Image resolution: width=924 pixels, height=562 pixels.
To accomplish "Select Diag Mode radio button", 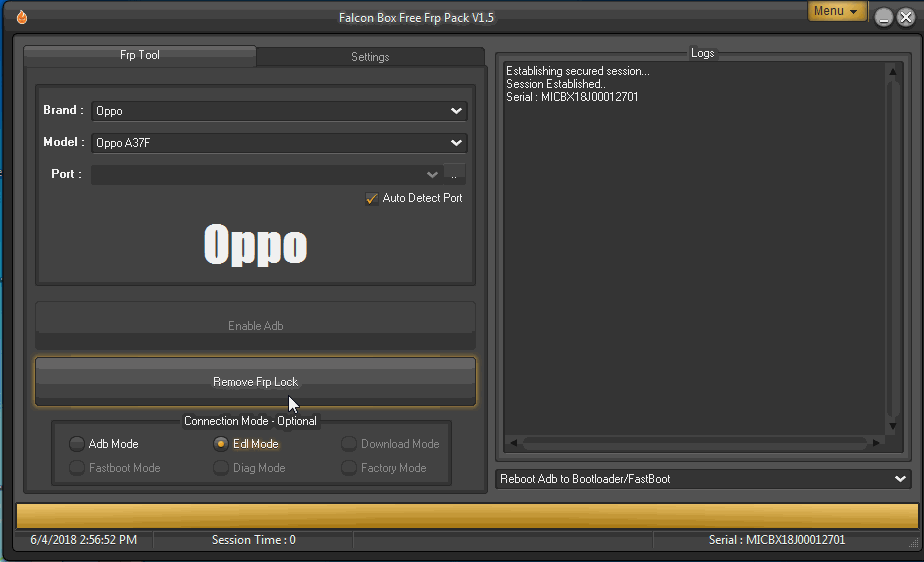I will (x=221, y=468).
